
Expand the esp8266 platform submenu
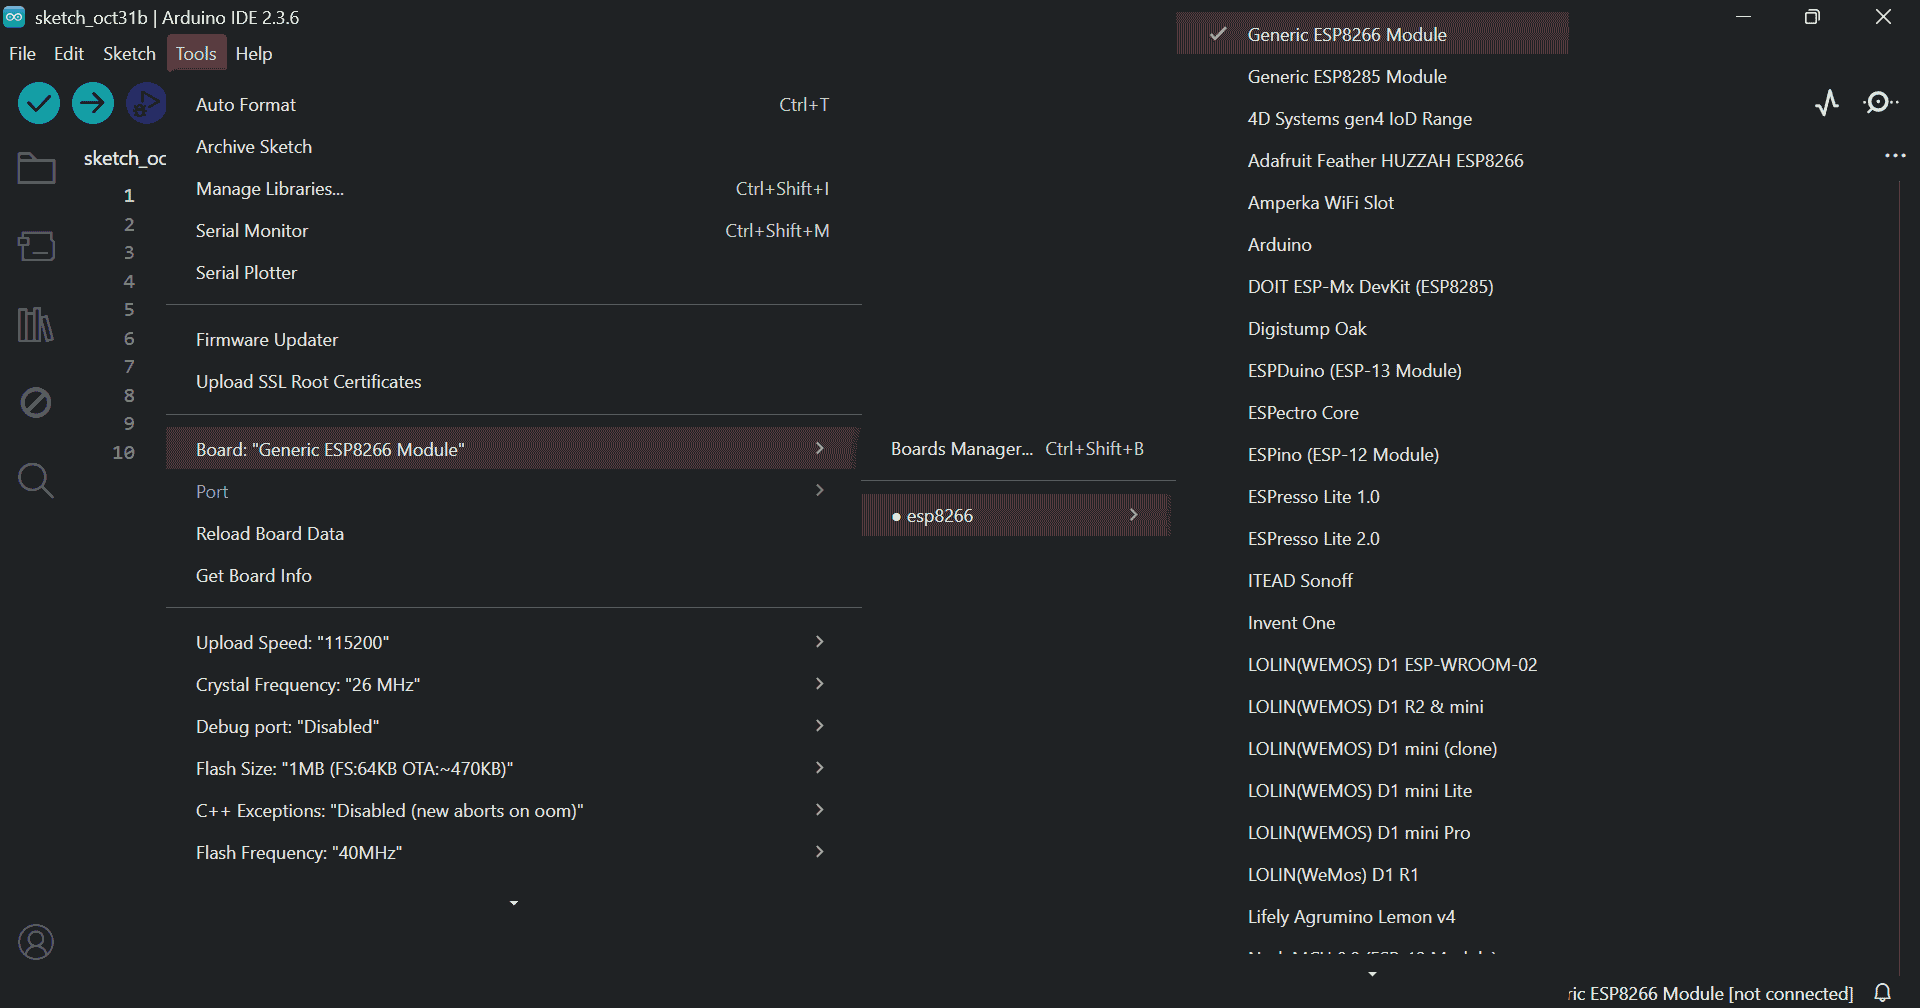pos(1015,516)
